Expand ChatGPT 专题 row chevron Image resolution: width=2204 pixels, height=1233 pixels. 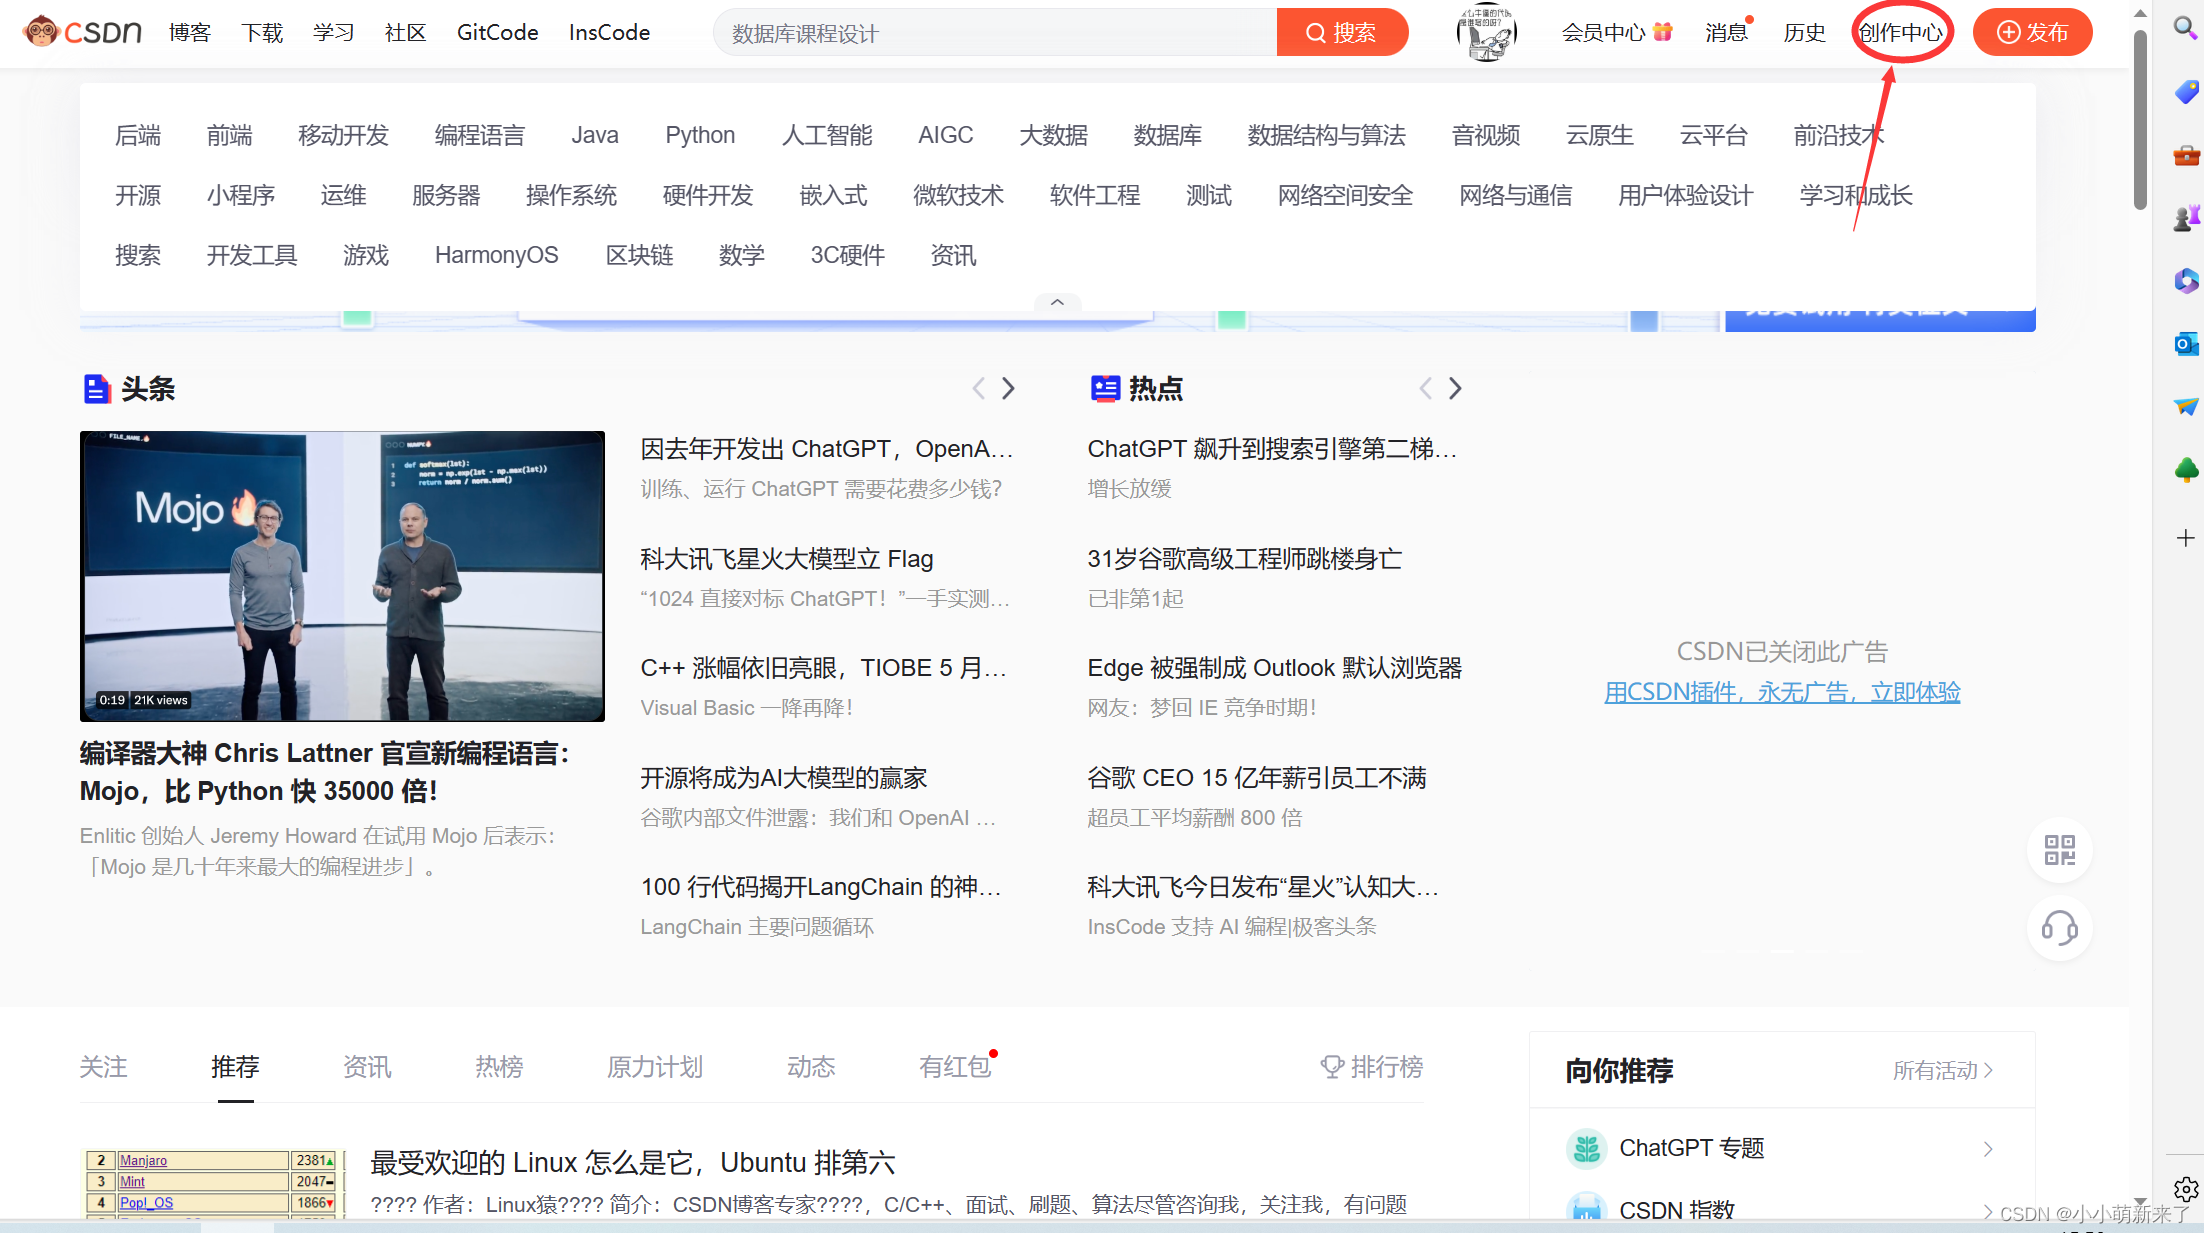click(x=1988, y=1149)
